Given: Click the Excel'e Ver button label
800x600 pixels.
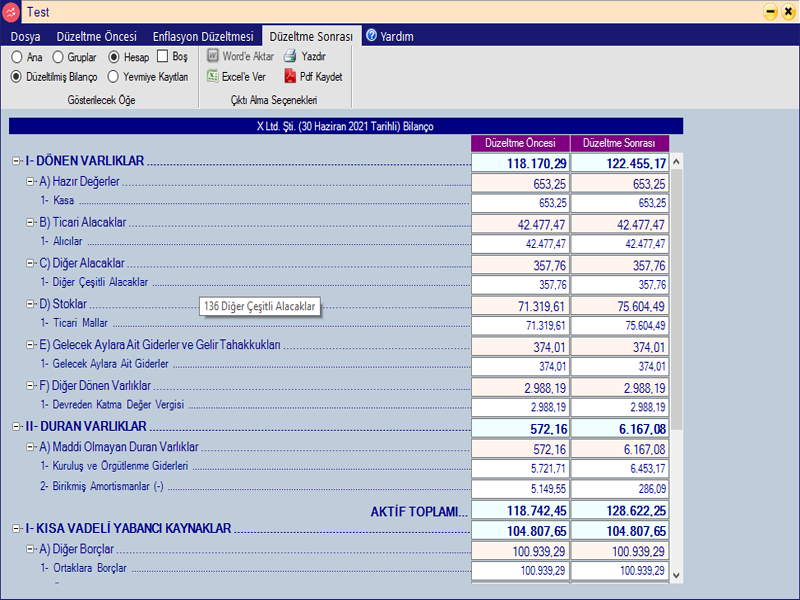Looking at the screenshot, I should click(244, 77).
